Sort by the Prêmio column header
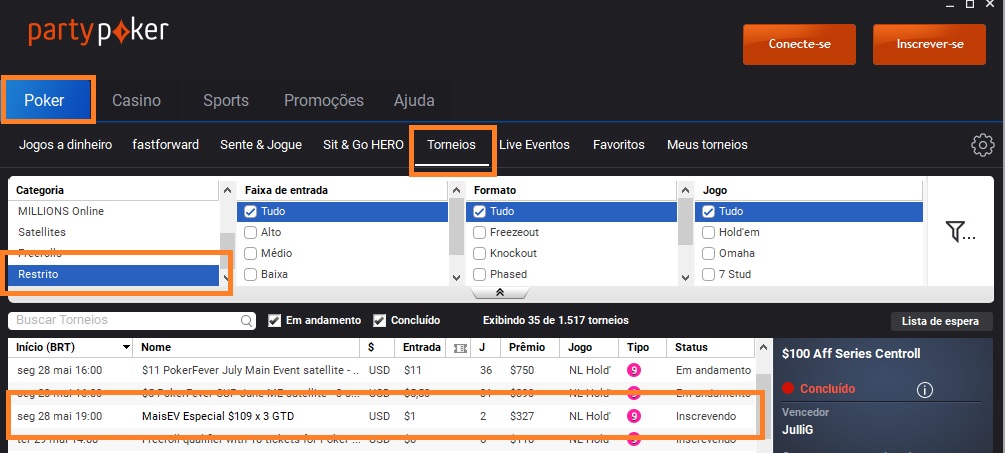This screenshot has height=453, width=1005. click(x=530, y=347)
